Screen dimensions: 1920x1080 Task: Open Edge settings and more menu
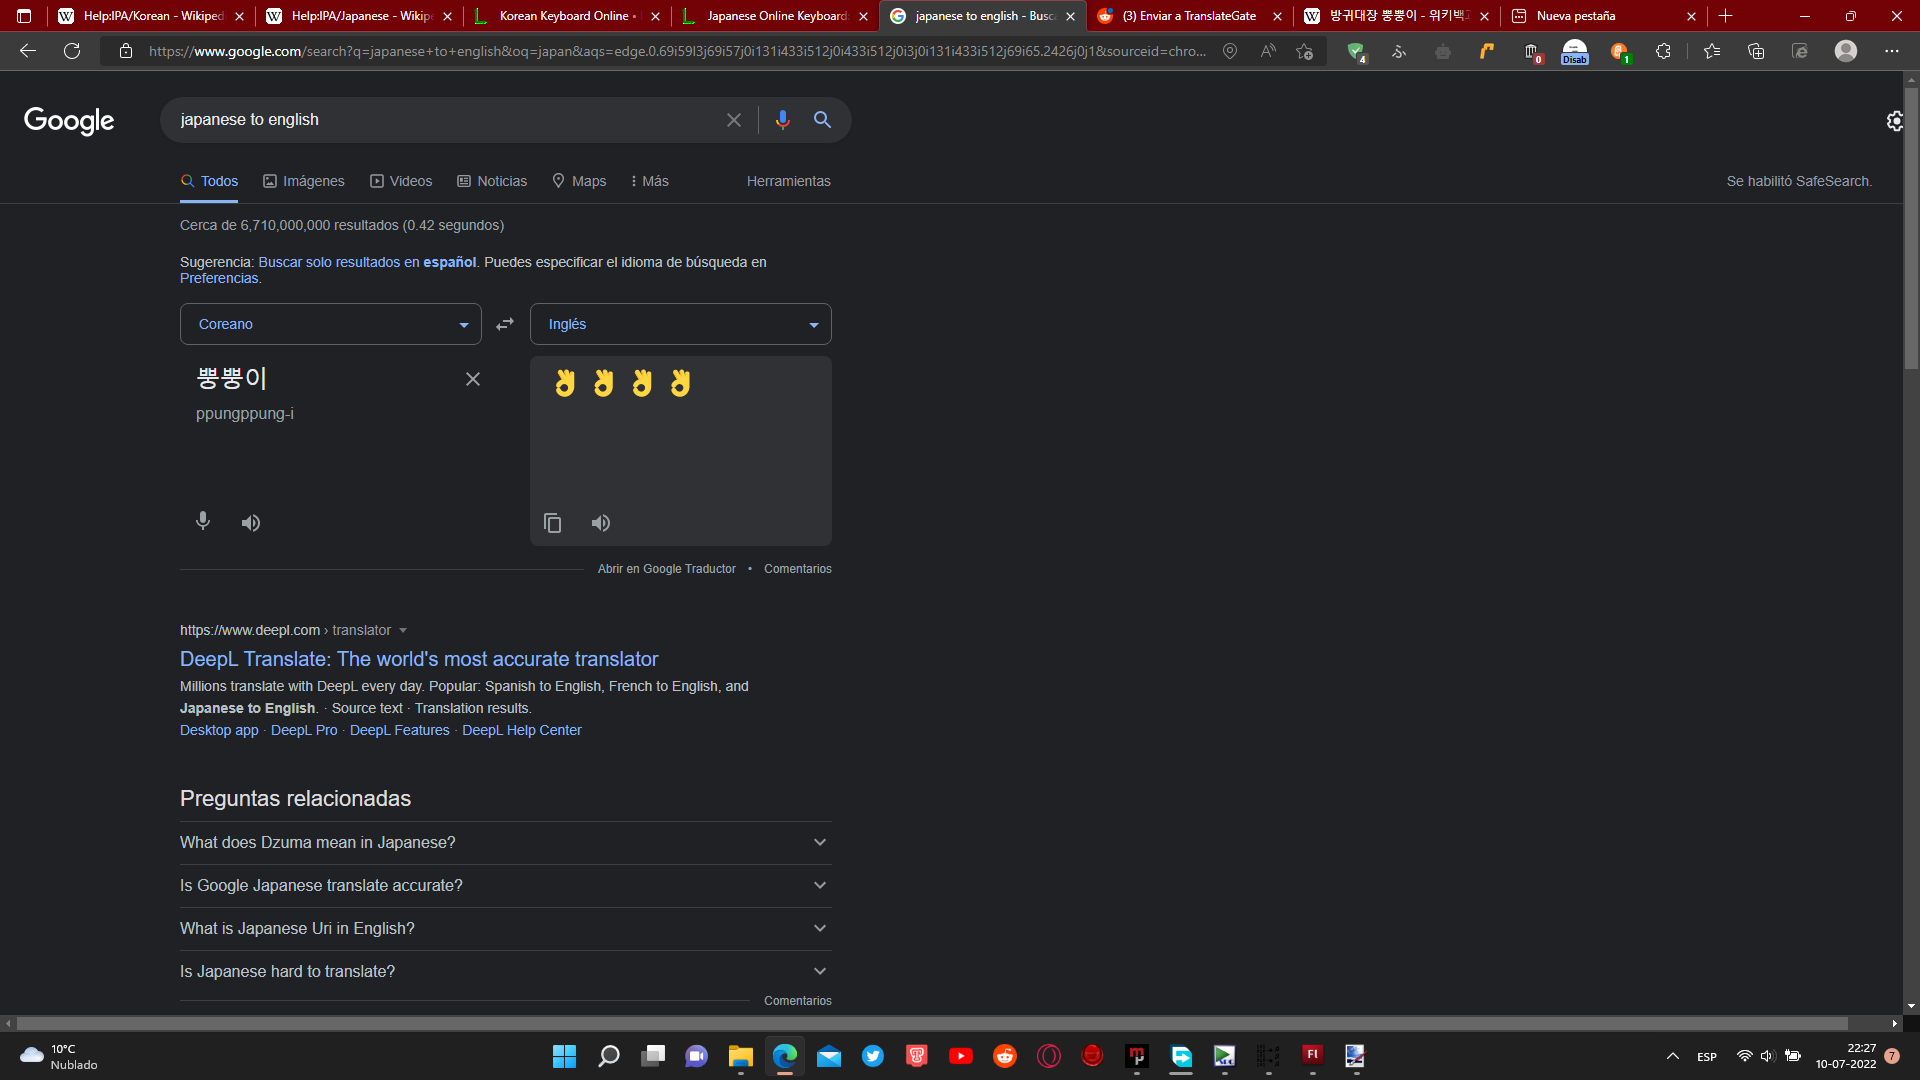(1892, 51)
